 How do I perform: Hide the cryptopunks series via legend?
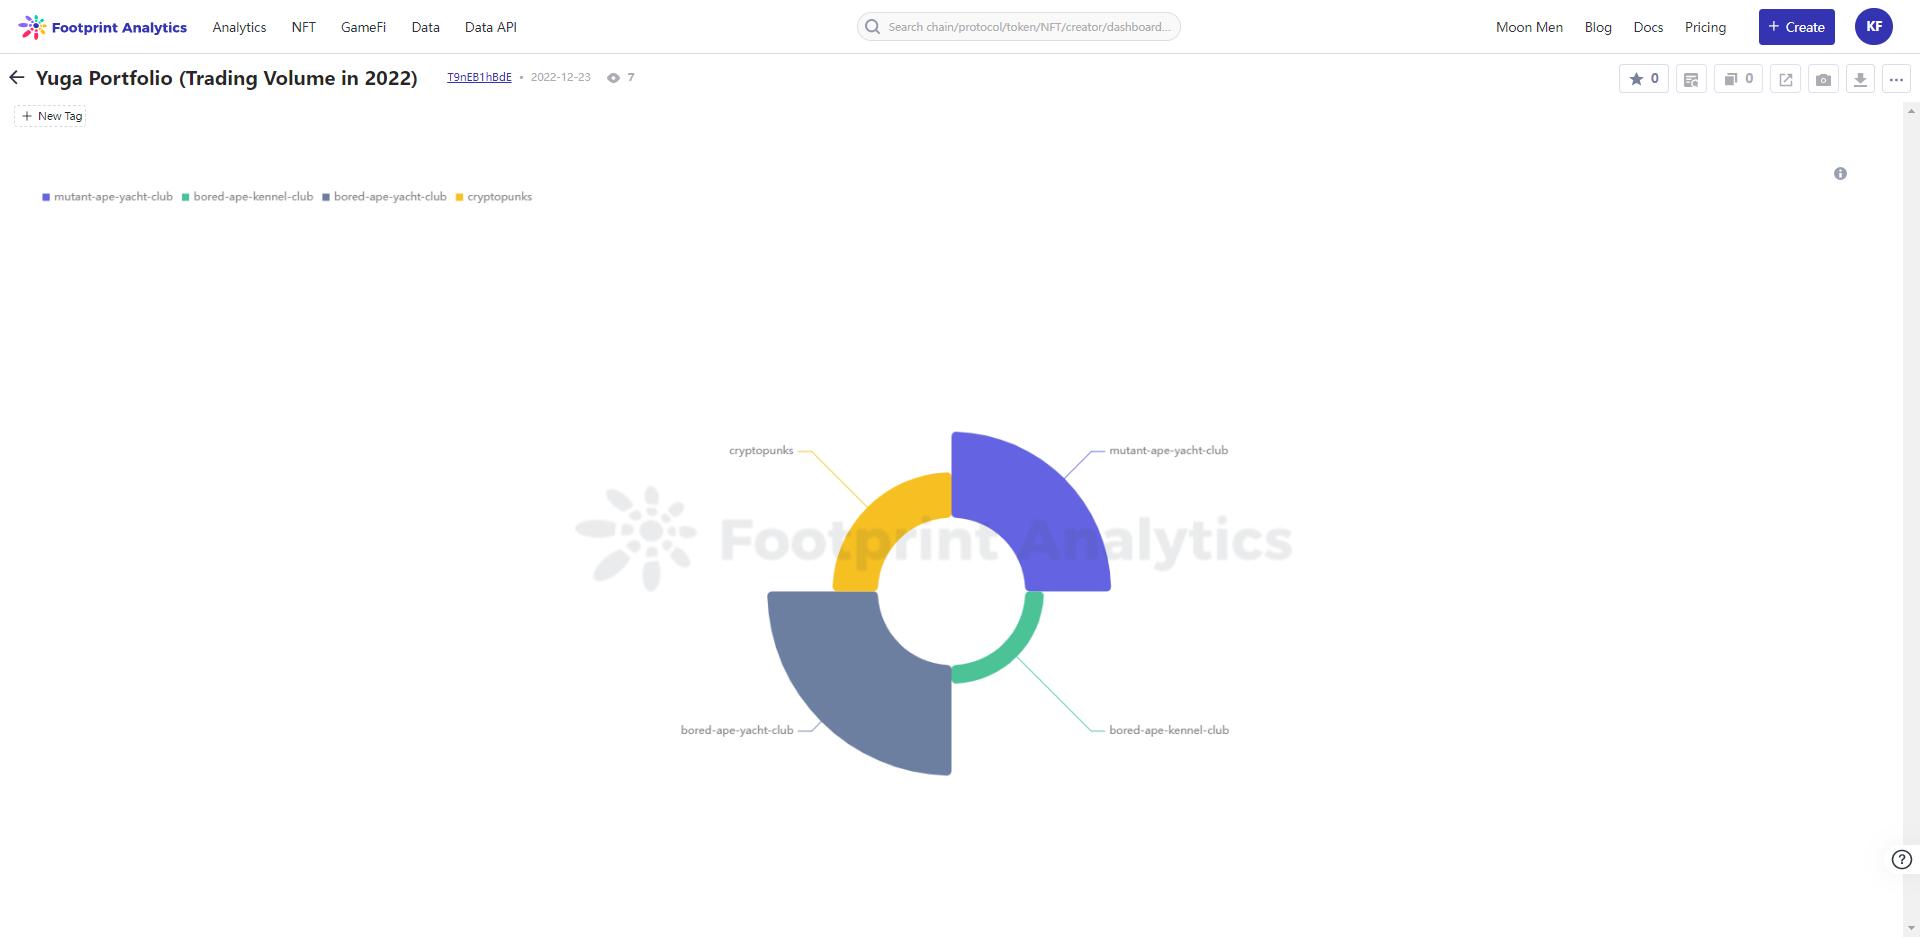pyautogui.click(x=494, y=197)
